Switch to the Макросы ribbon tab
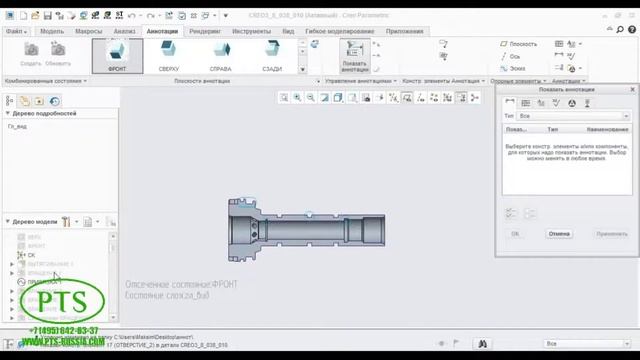Viewport: 640px width, 360px height. 89,31
